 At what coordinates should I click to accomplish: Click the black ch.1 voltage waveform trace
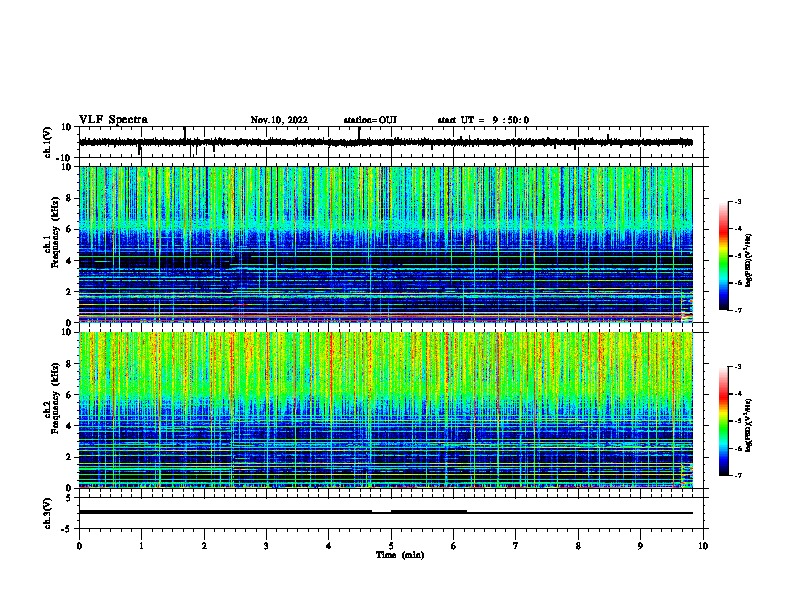click(385, 142)
